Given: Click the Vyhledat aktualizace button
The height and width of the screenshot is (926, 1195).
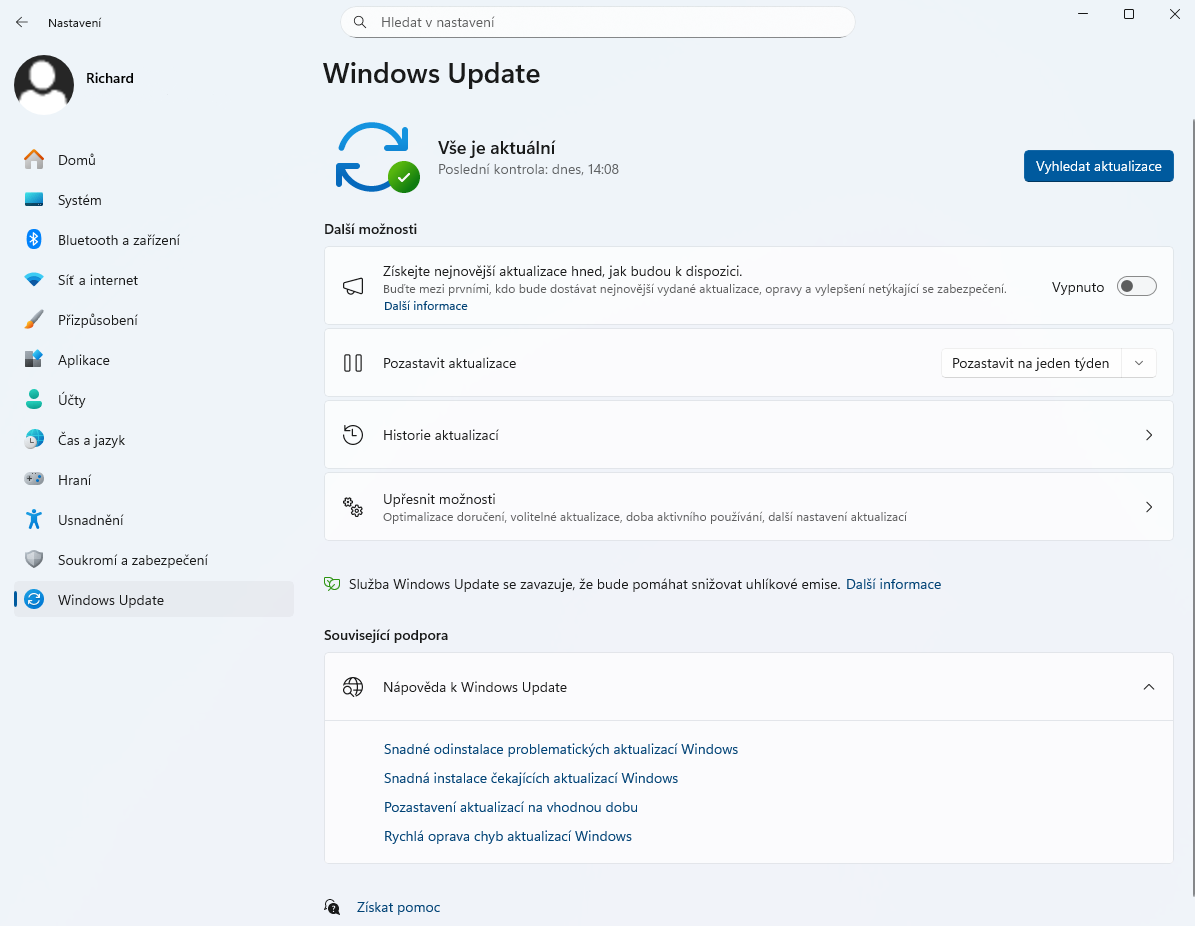Looking at the screenshot, I should click(1098, 166).
